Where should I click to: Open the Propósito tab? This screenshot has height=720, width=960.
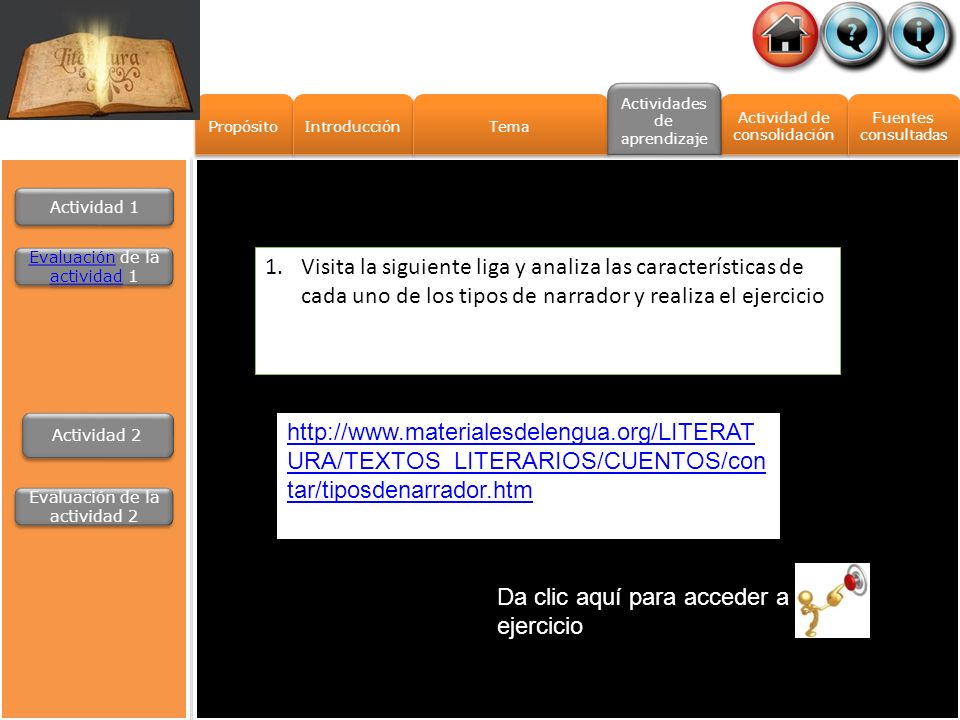point(244,126)
